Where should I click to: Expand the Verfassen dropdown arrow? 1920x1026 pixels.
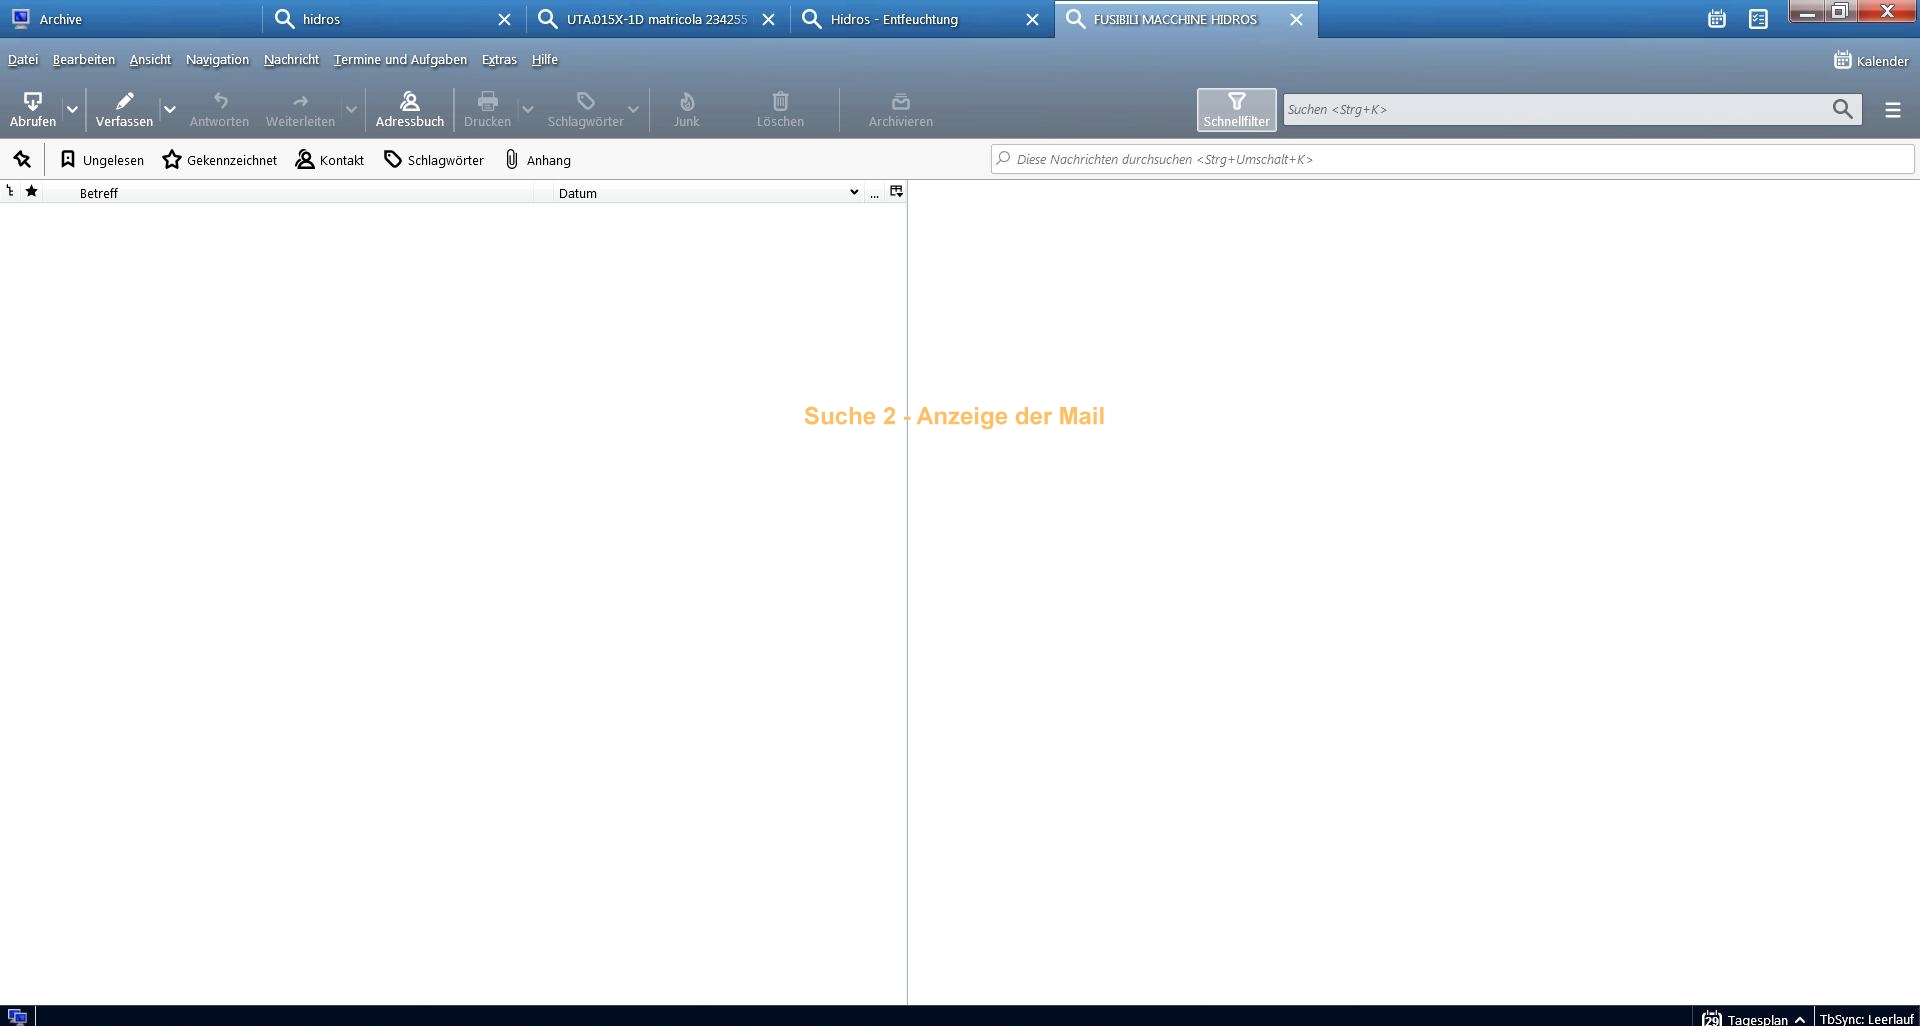pos(170,109)
